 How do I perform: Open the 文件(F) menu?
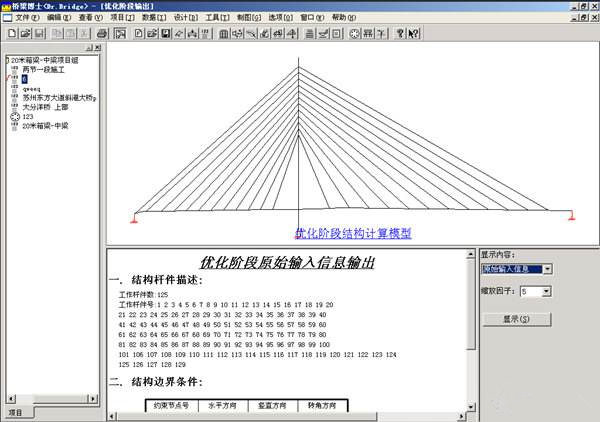tap(27, 18)
